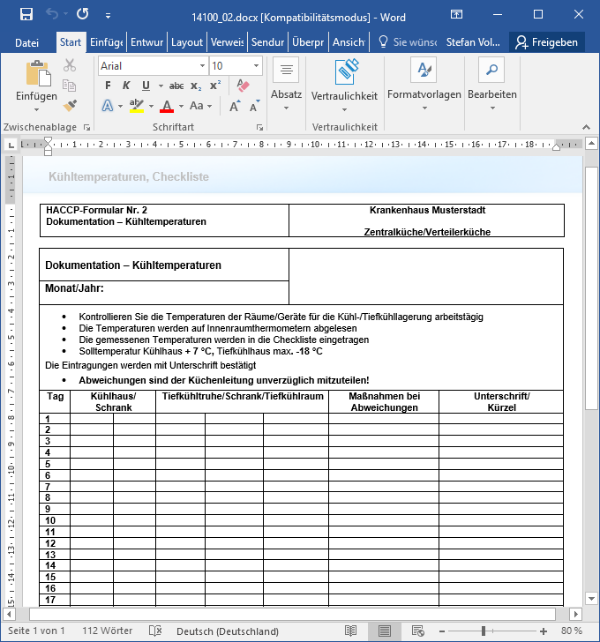This screenshot has width=600, height=642.
Task: Select the Format Painter brush icon
Action: point(70,105)
